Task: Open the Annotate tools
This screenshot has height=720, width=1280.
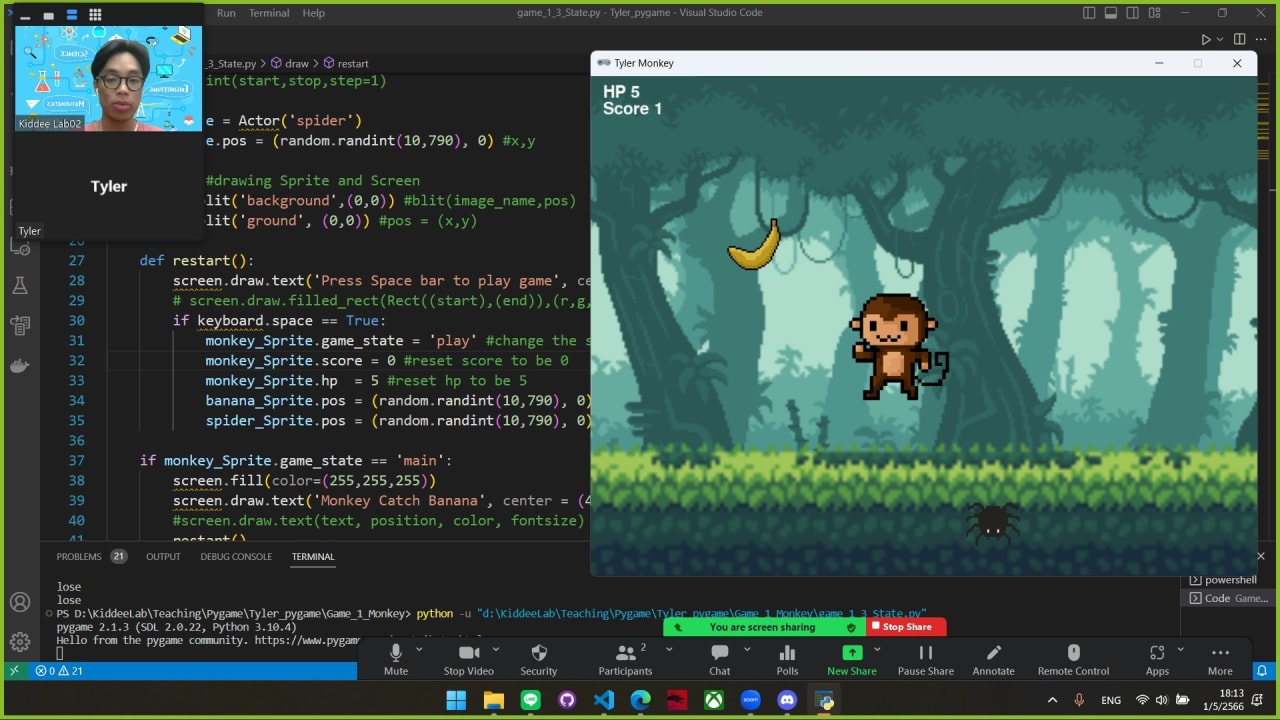Action: click(x=994, y=660)
